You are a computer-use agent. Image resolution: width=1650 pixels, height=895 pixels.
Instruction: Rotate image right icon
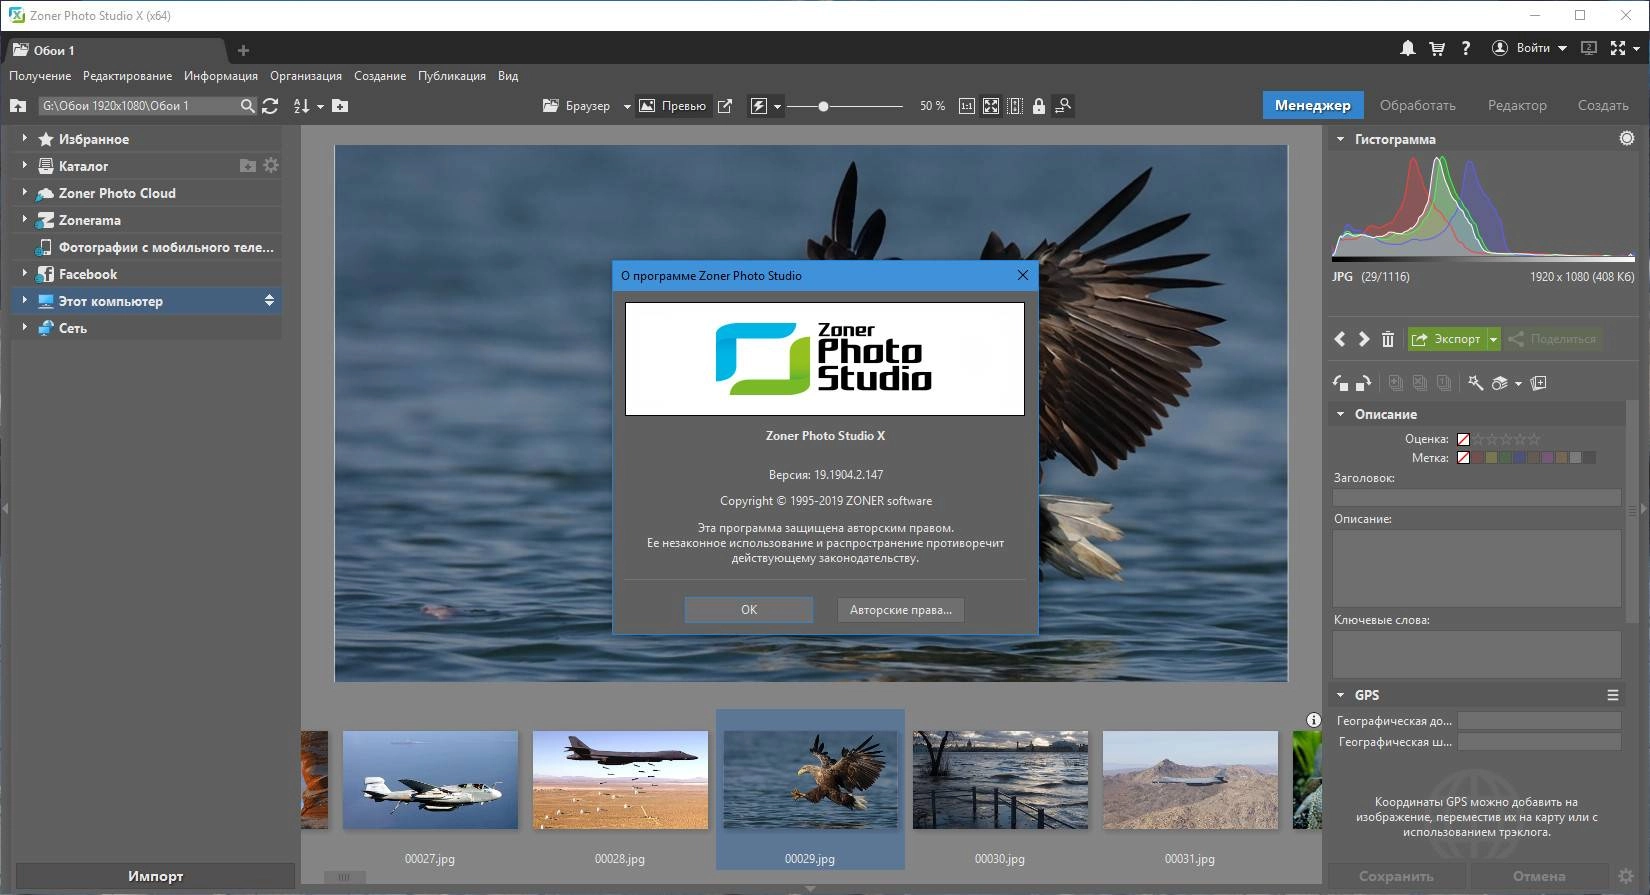click(1363, 383)
